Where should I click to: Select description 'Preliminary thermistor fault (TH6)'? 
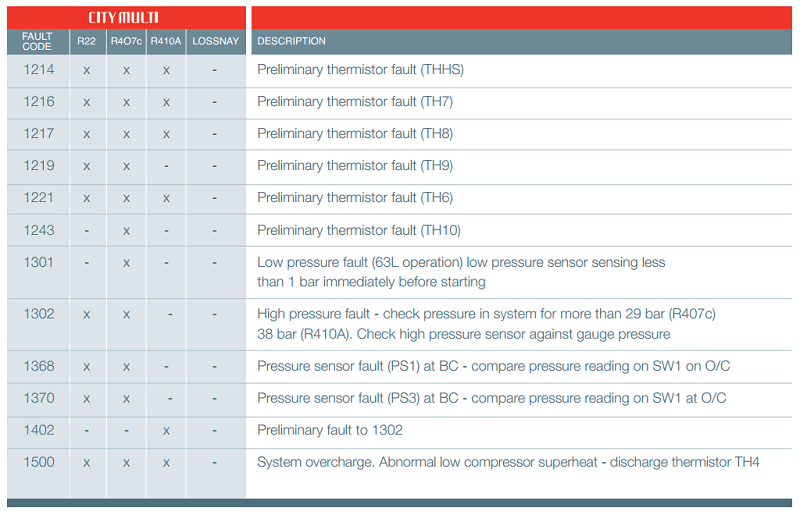[x=355, y=198]
